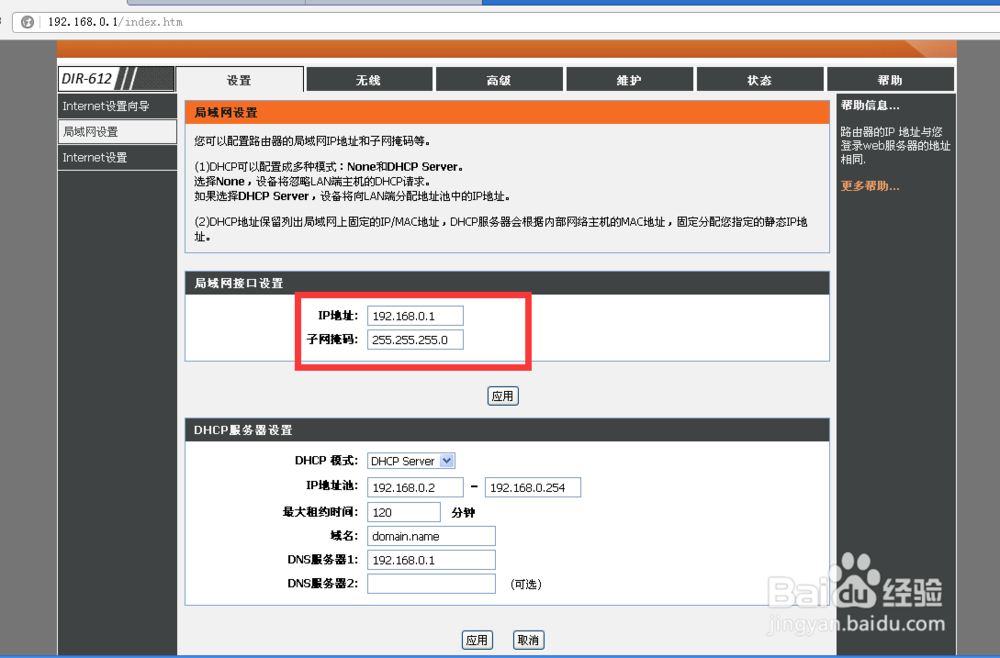Click the IP pool end address field
This screenshot has width=1000, height=658.
(533, 488)
